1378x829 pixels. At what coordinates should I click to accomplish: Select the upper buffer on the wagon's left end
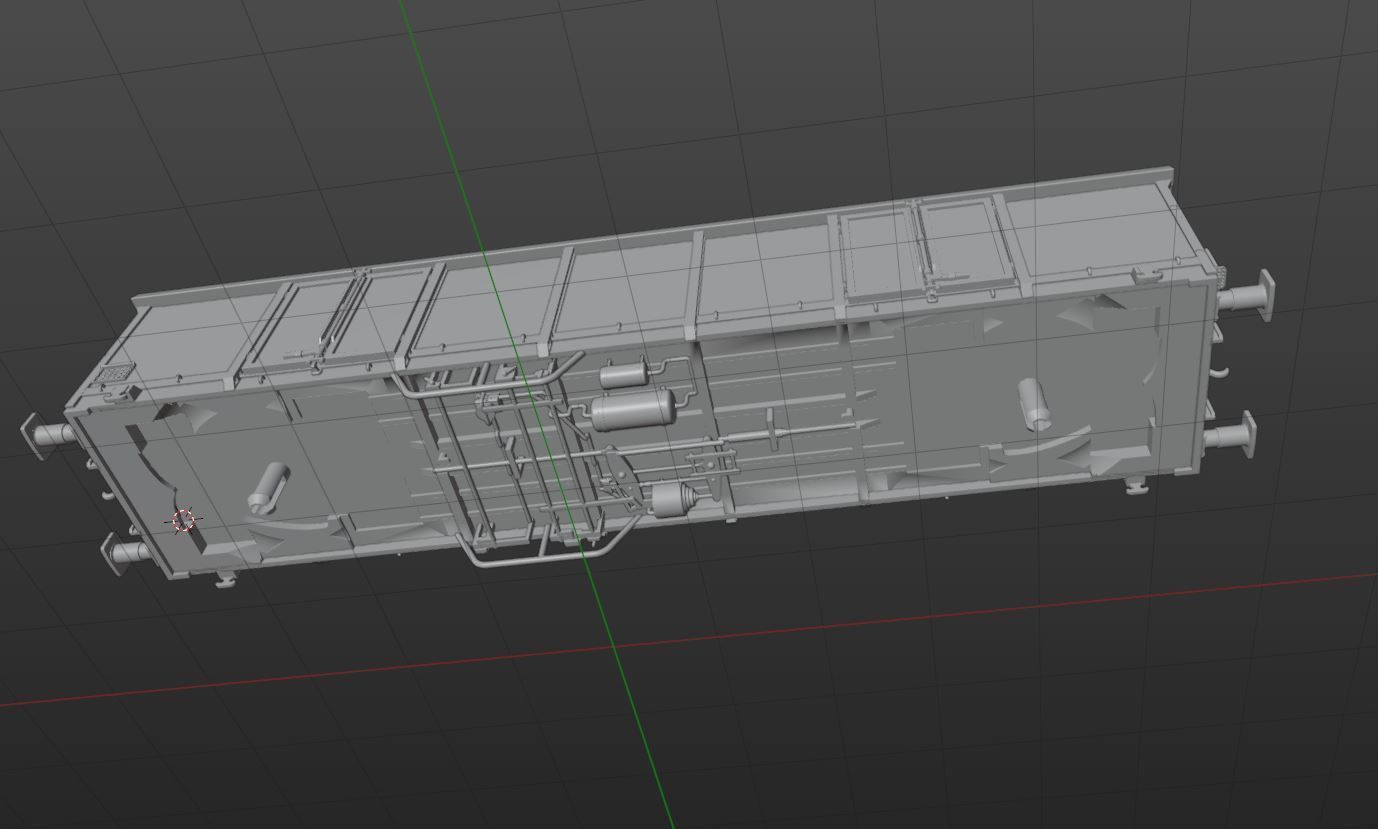tap(46, 435)
